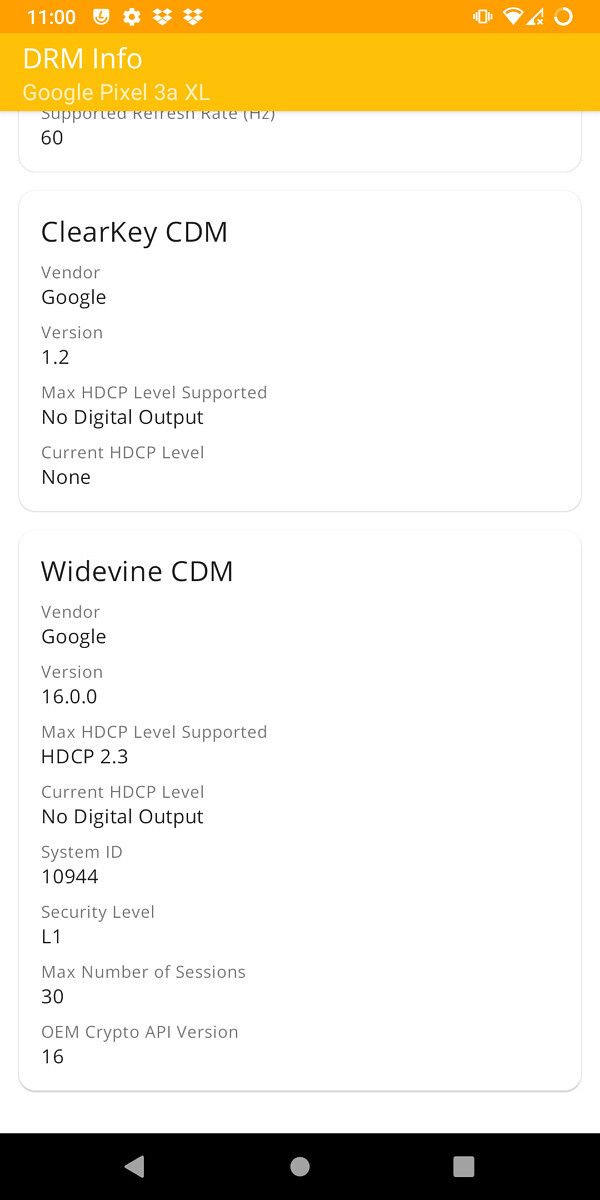
Task: Tap the ClearKey version value 1.2
Action: pos(55,357)
